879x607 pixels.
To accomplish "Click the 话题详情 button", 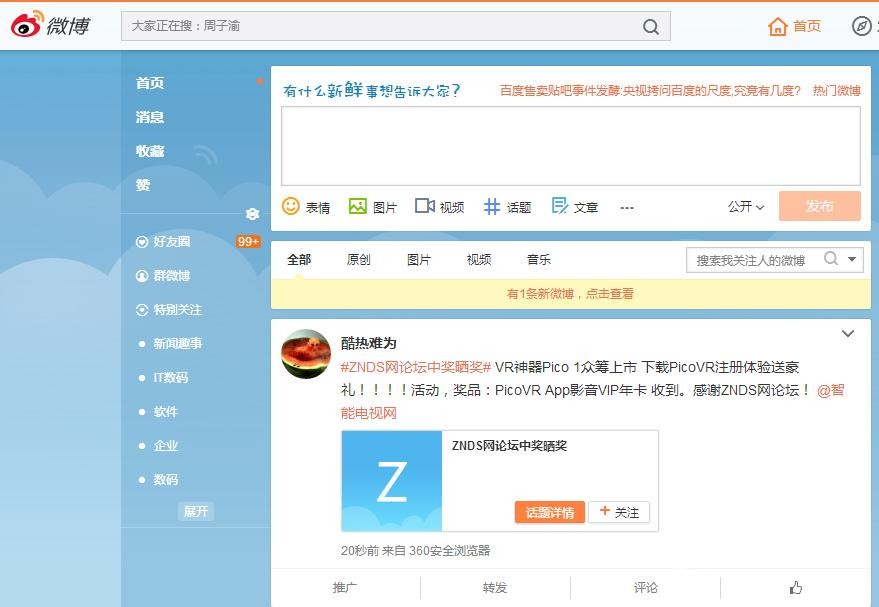I will click(549, 512).
